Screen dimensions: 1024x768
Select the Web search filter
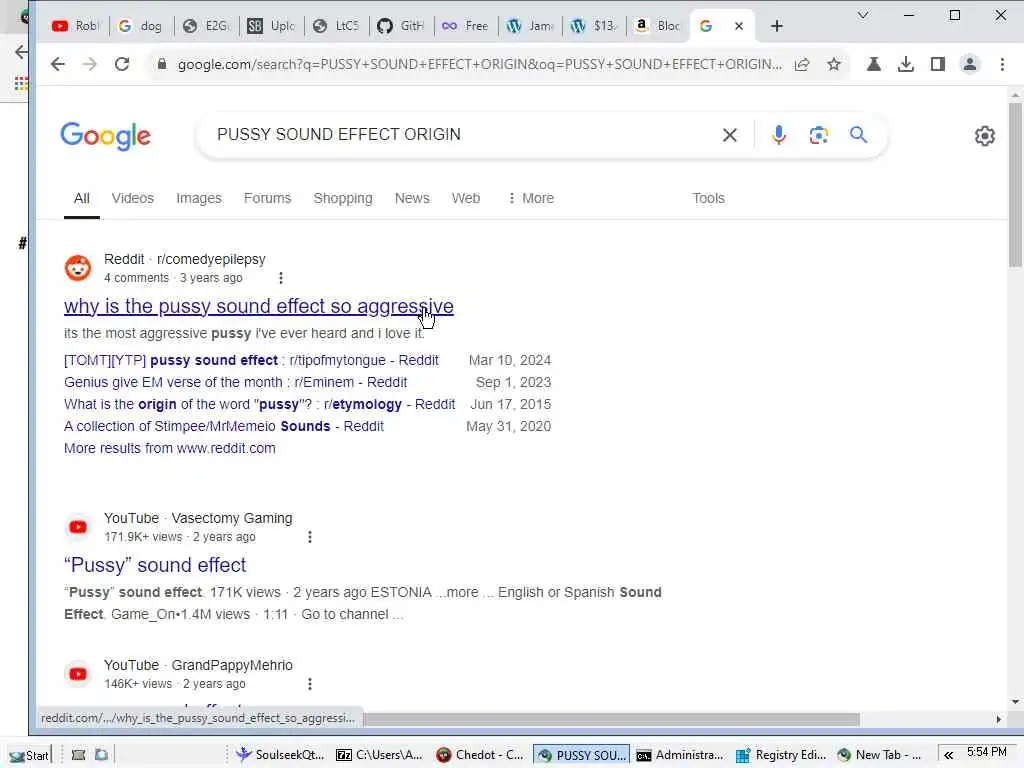466,199
